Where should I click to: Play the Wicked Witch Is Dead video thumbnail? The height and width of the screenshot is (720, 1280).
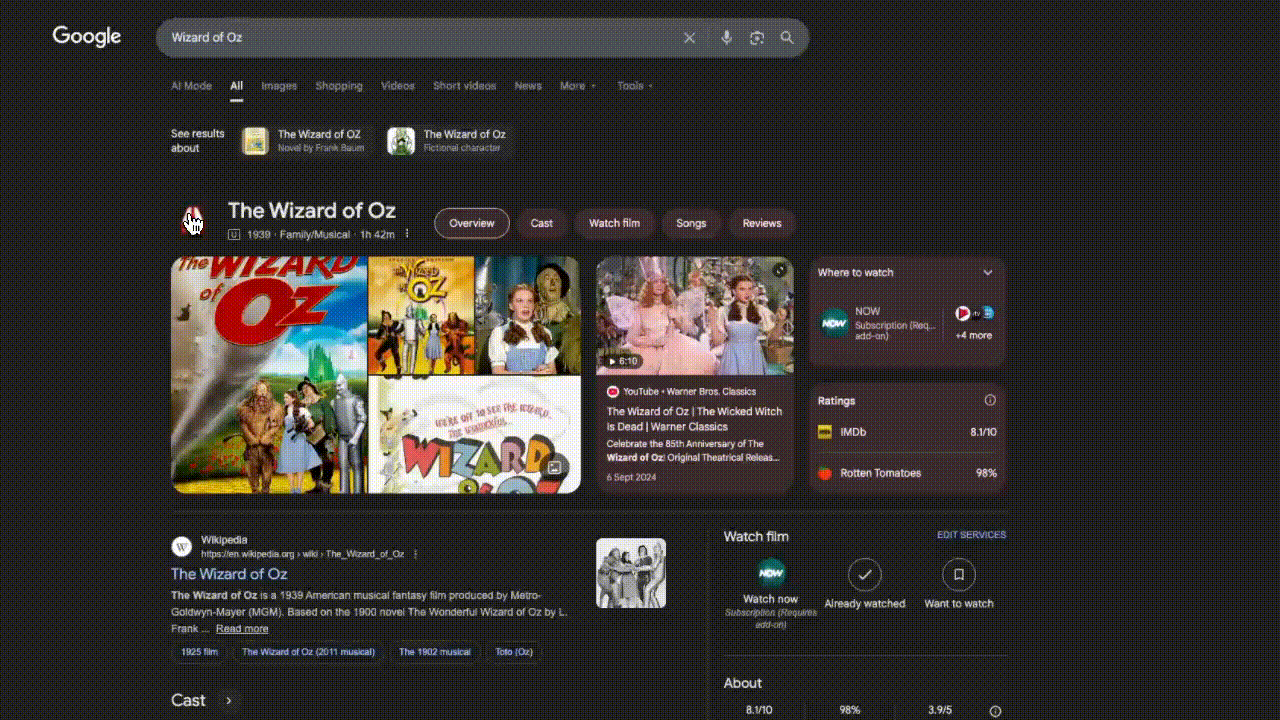694,314
